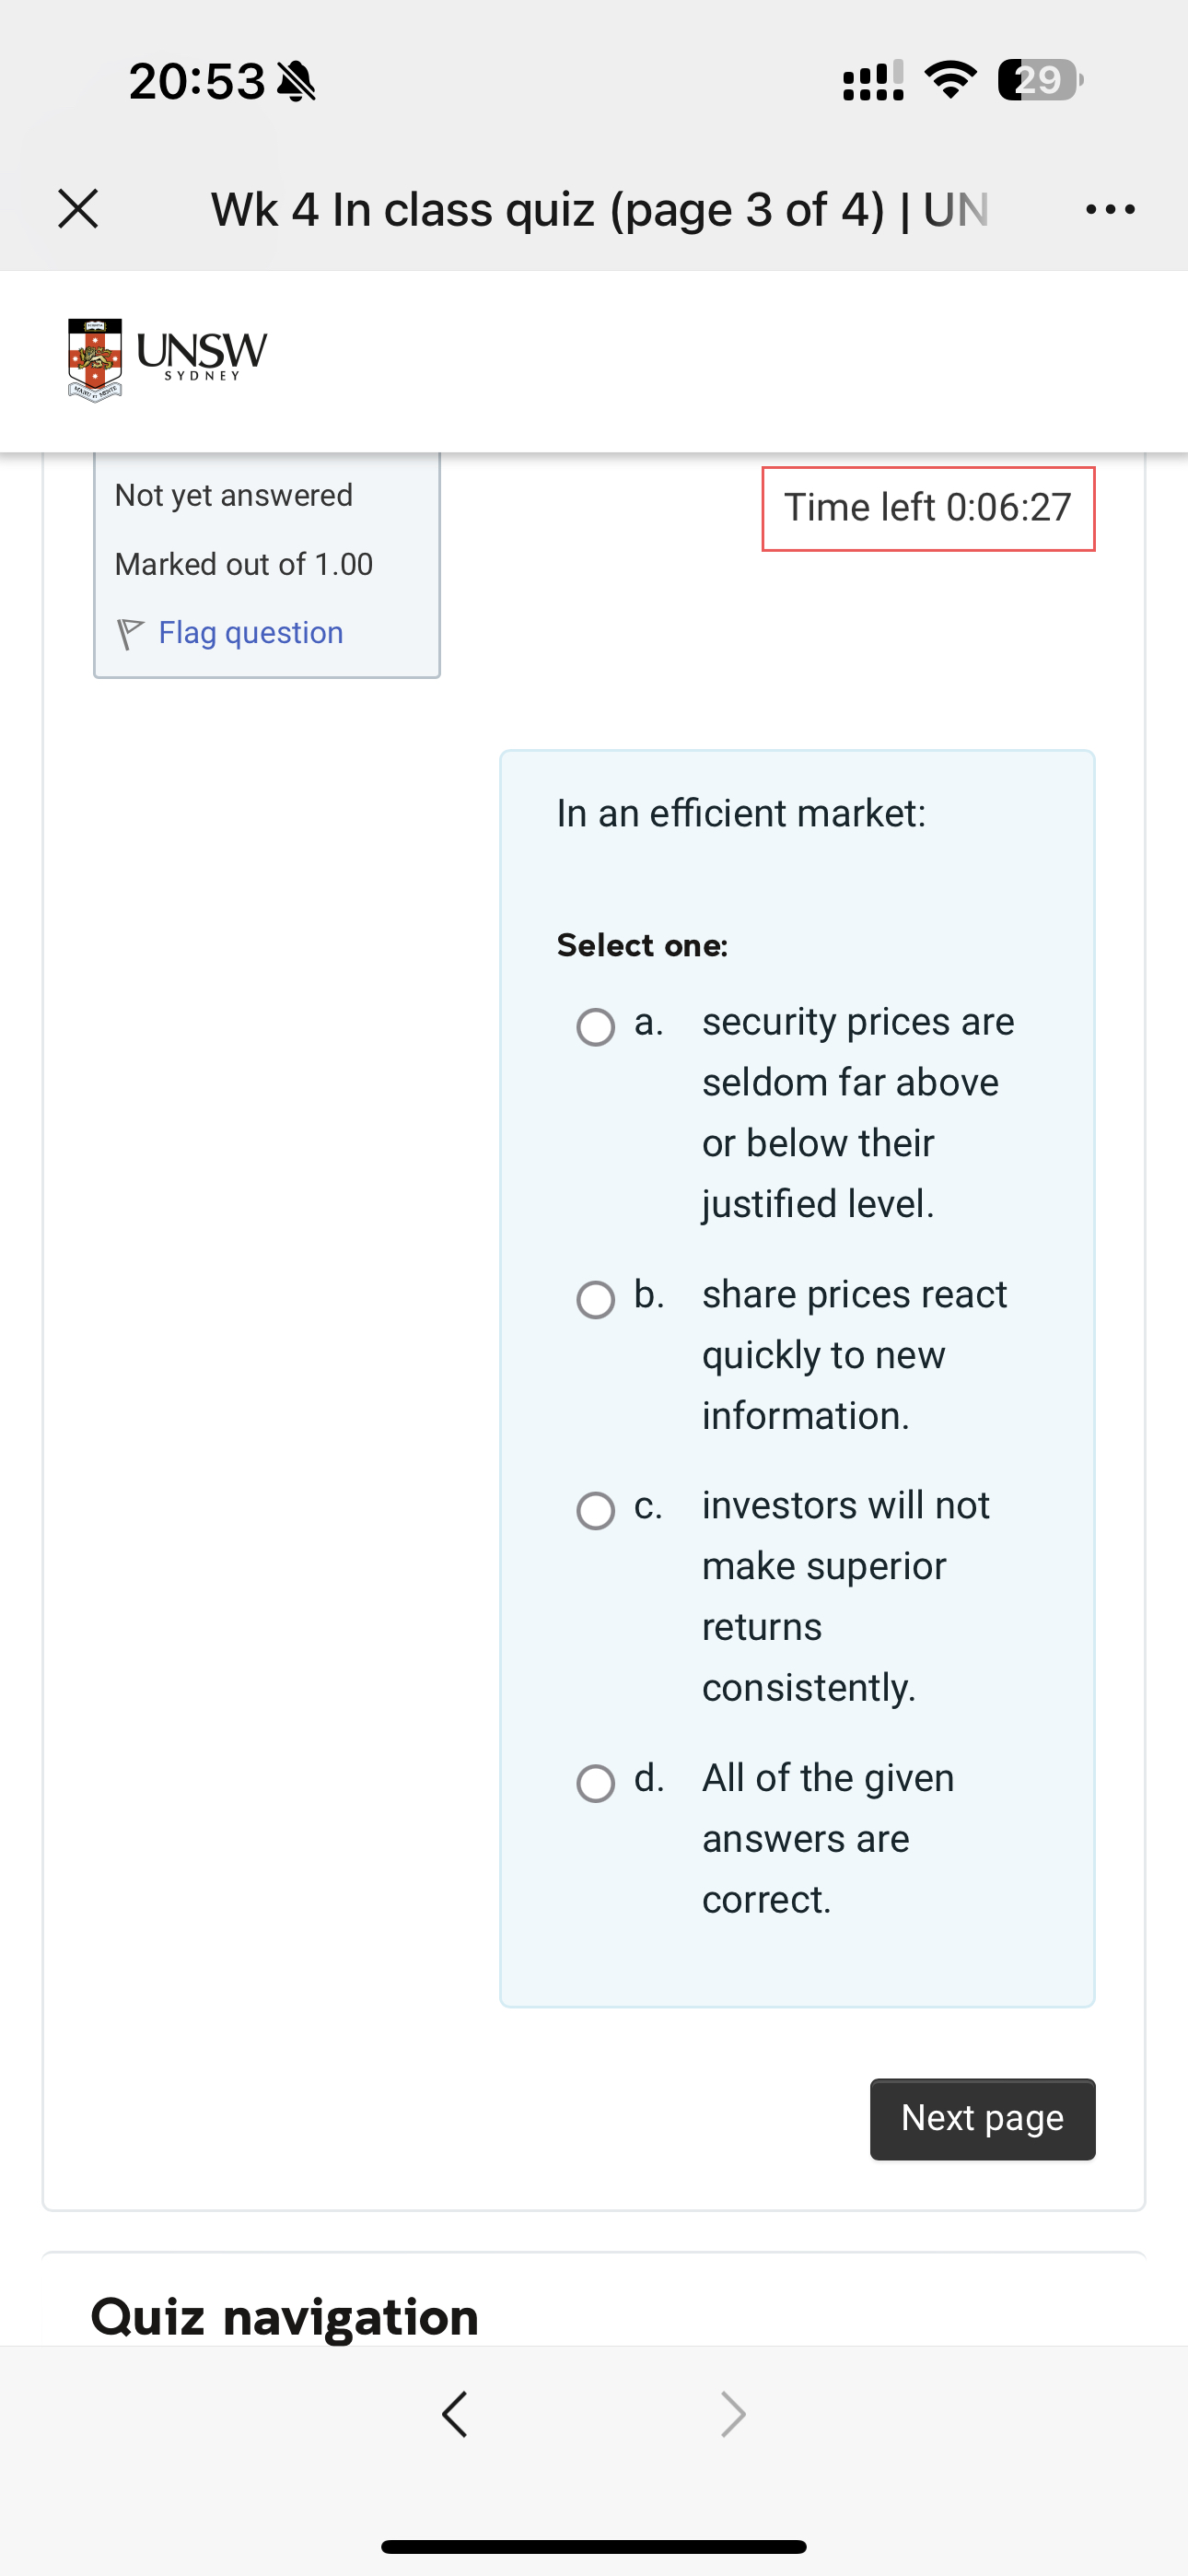This screenshot has width=1188, height=2576.
Task: Tap the muted notifications bell icon
Action: [297, 80]
